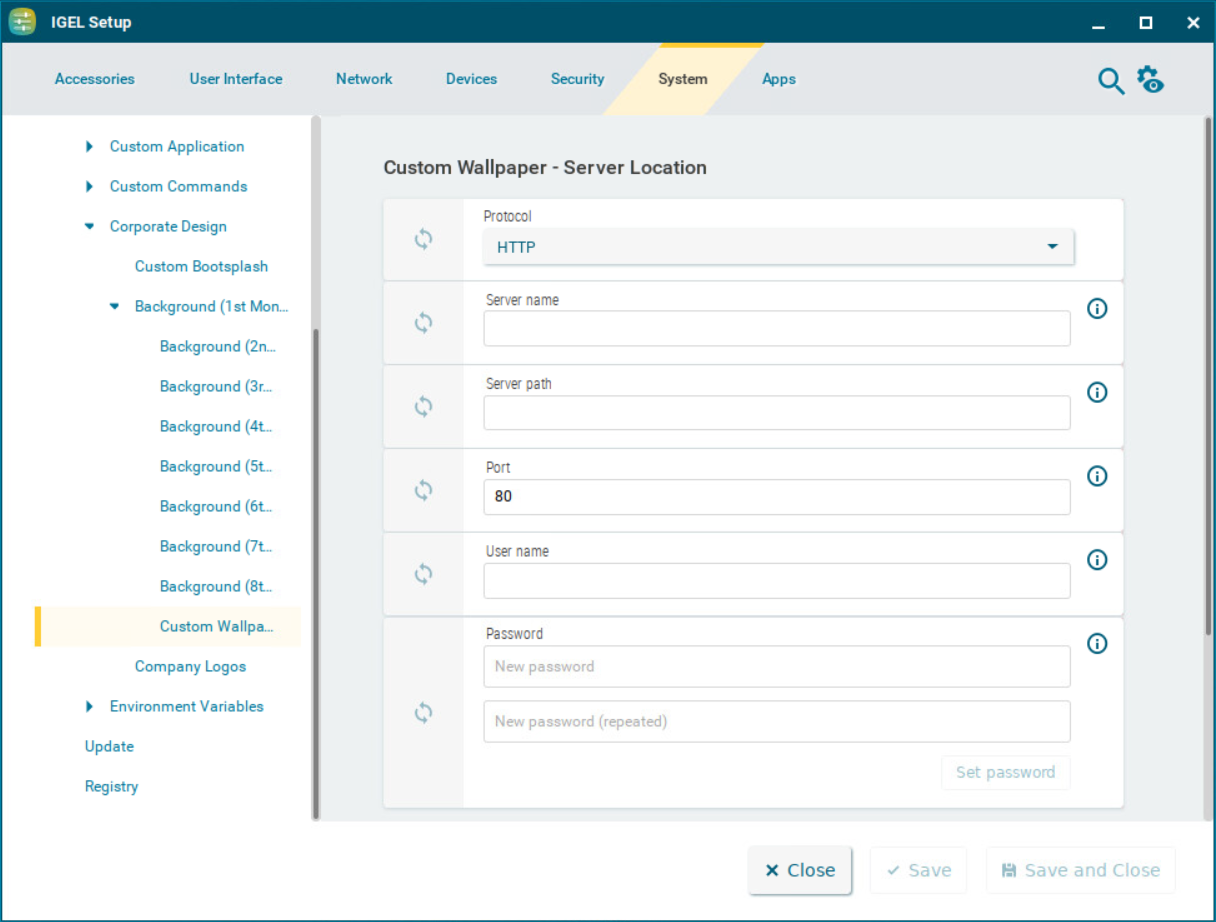Click info icon next to Server name
This screenshot has width=1216, height=922.
(1097, 309)
